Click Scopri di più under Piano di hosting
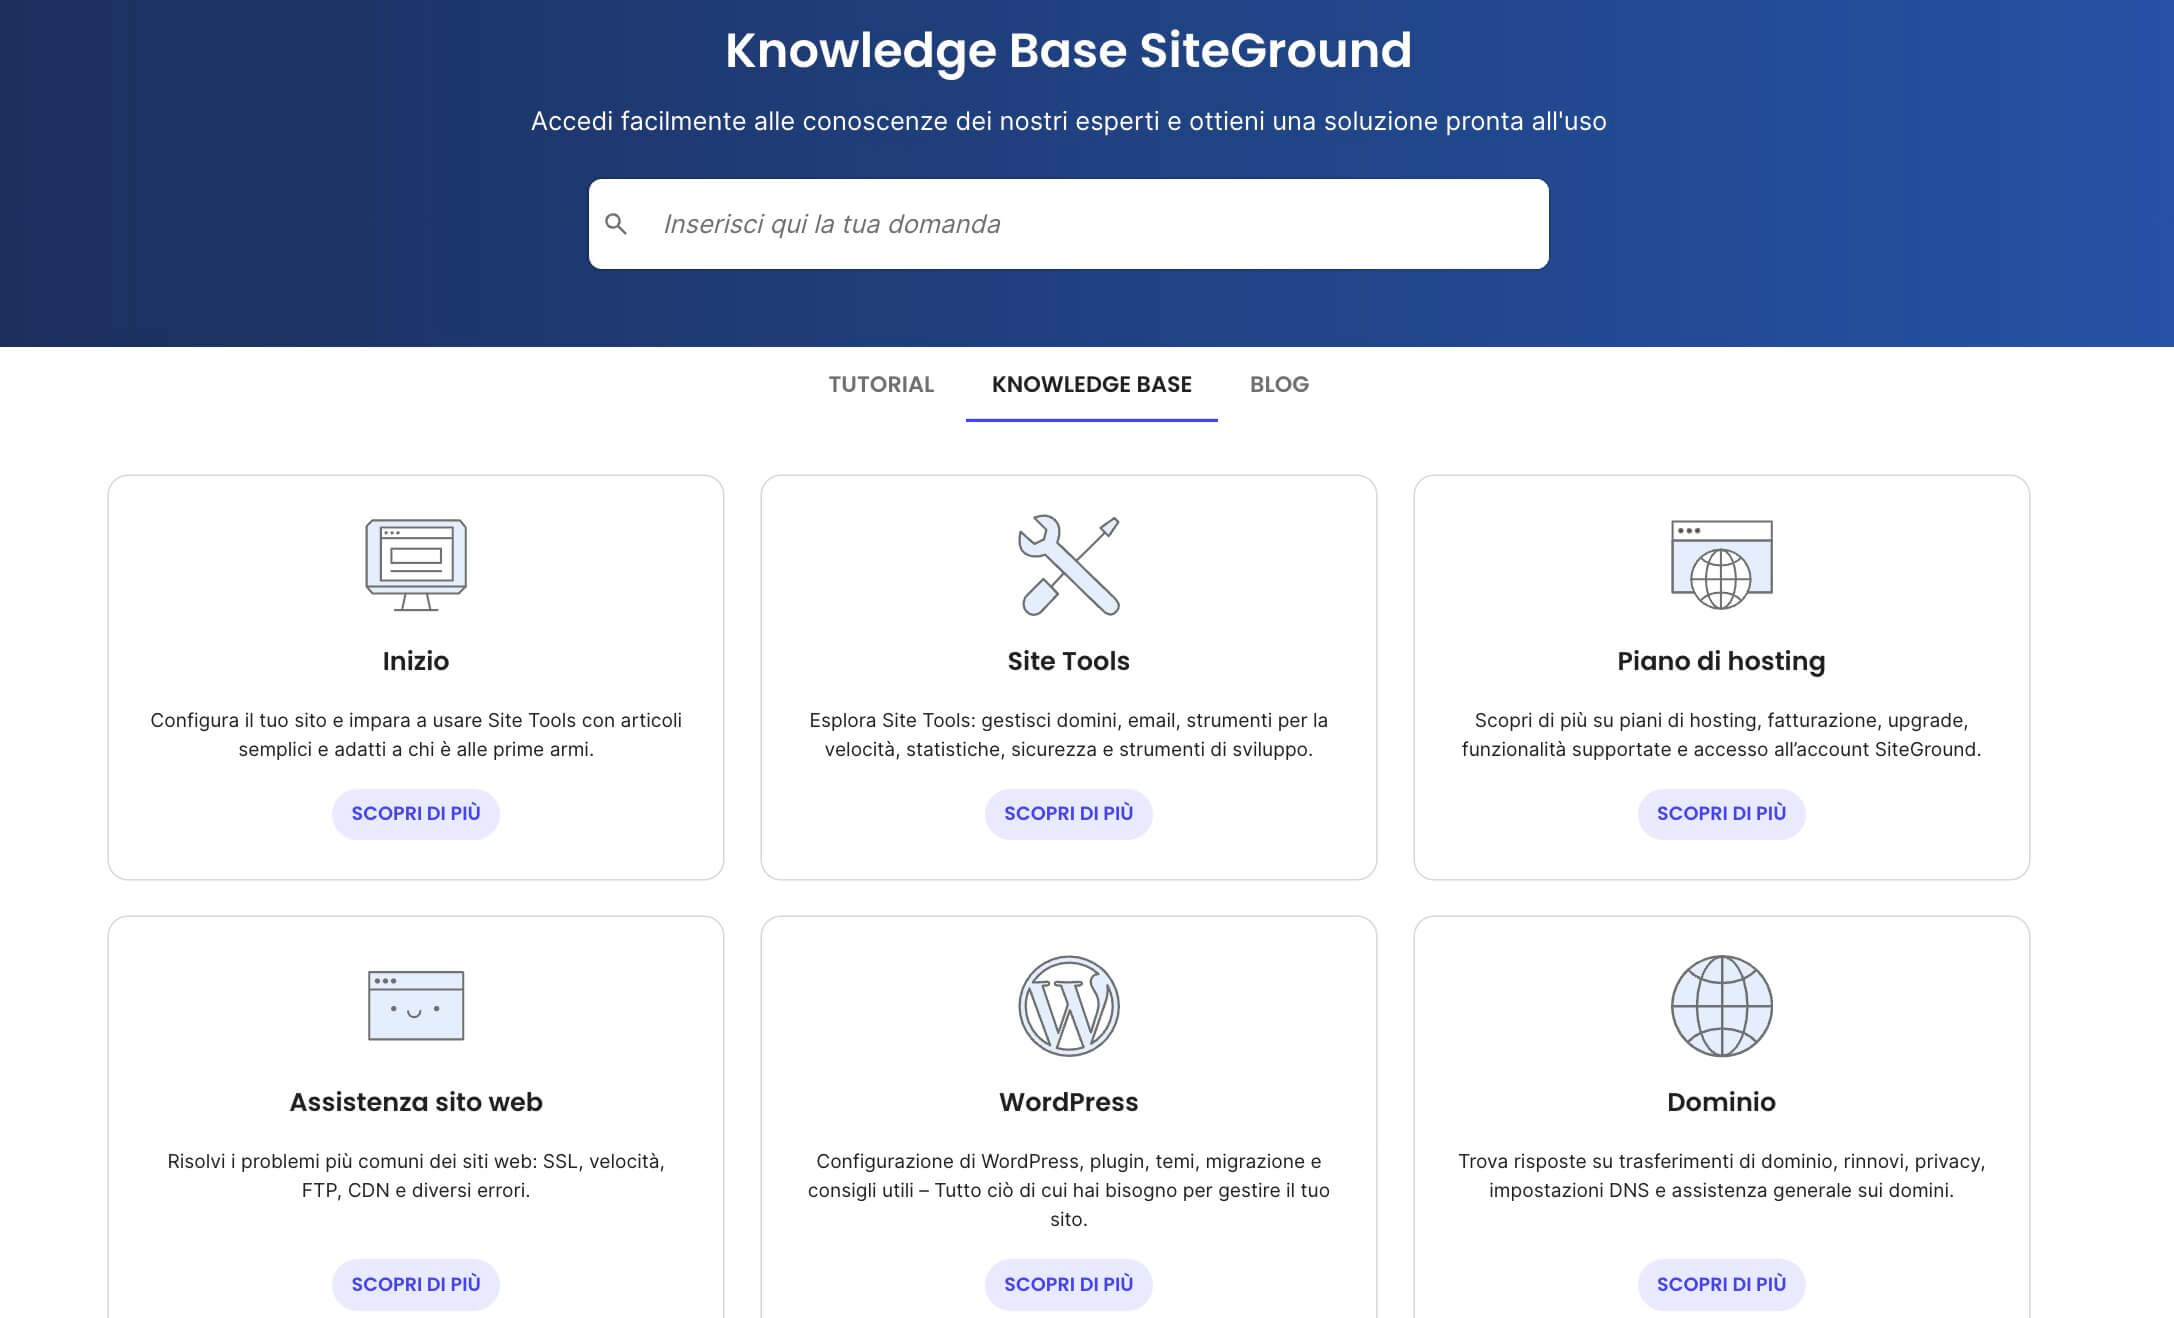The width and height of the screenshot is (2174, 1318). [1721, 814]
